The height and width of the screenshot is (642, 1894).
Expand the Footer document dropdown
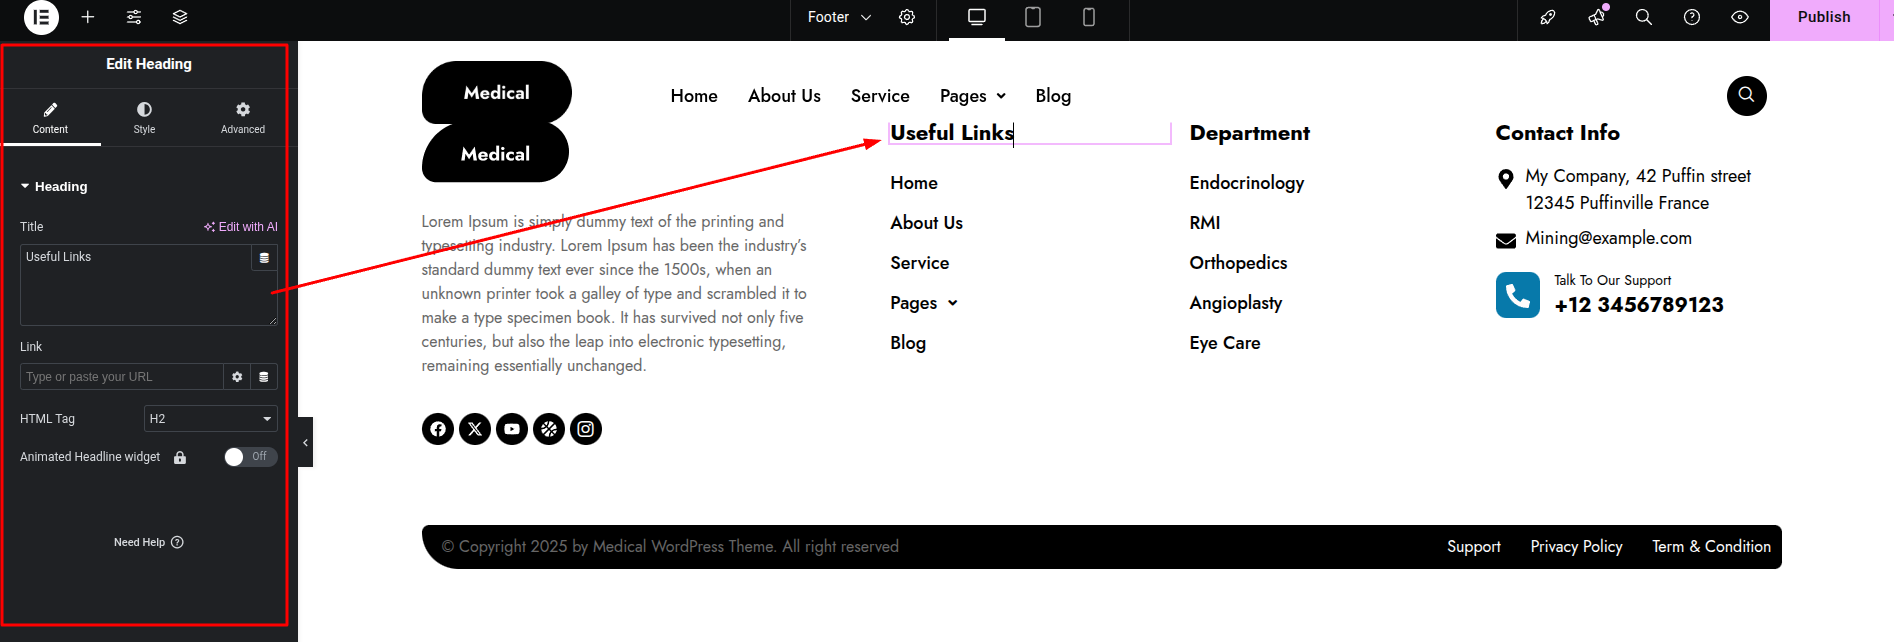839,17
